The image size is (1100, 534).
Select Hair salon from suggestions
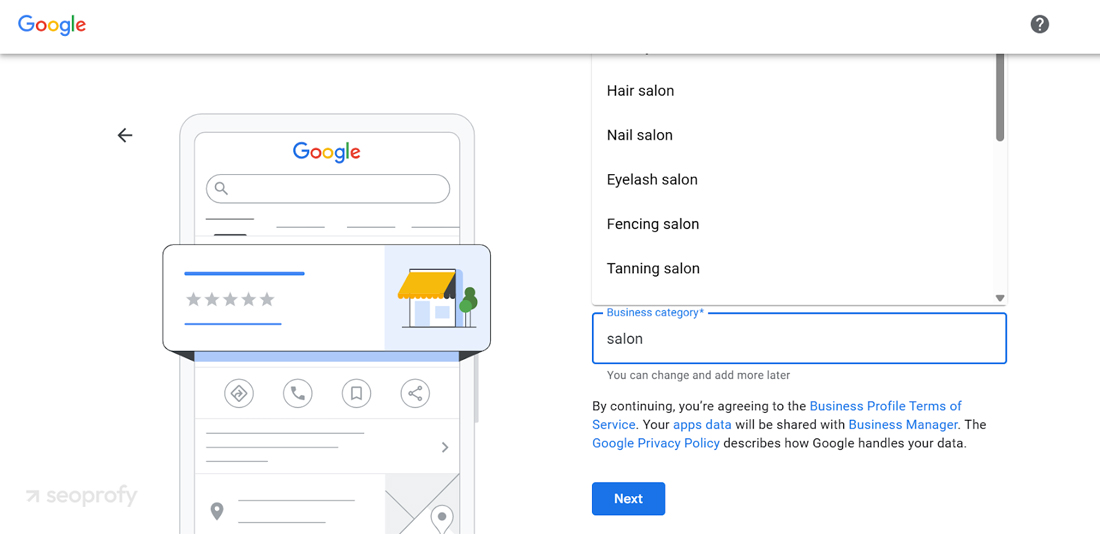point(640,91)
